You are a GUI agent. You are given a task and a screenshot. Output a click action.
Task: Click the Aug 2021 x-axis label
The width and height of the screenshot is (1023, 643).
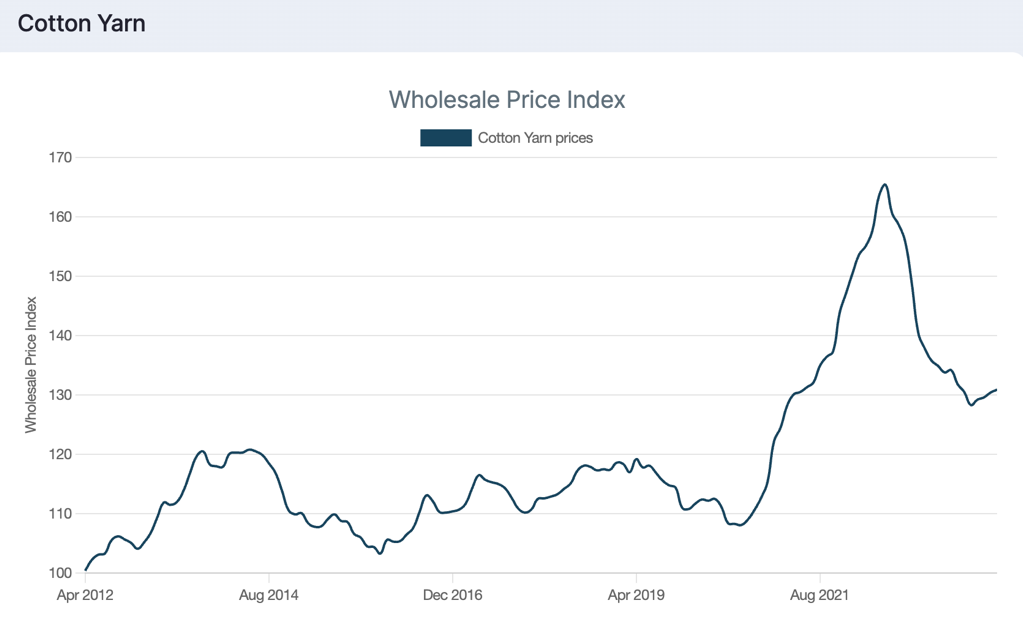(820, 596)
